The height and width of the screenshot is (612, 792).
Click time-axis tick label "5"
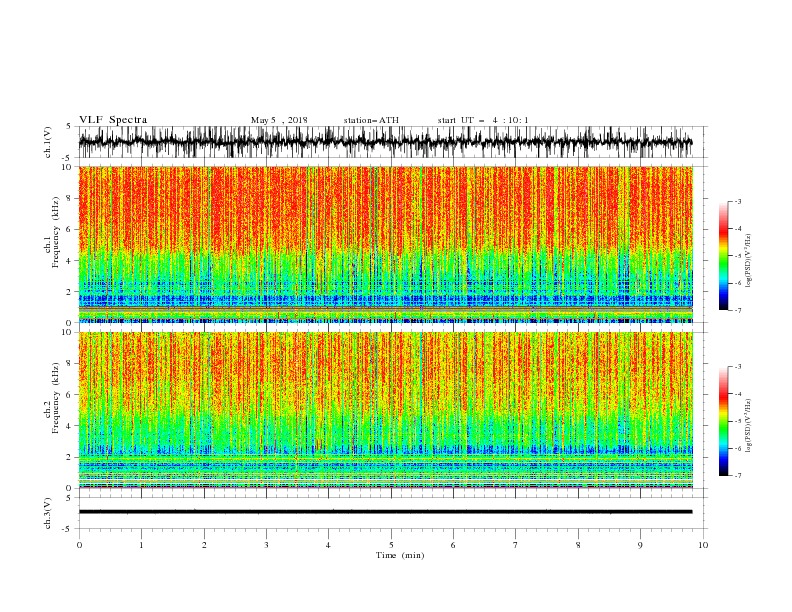coord(391,545)
